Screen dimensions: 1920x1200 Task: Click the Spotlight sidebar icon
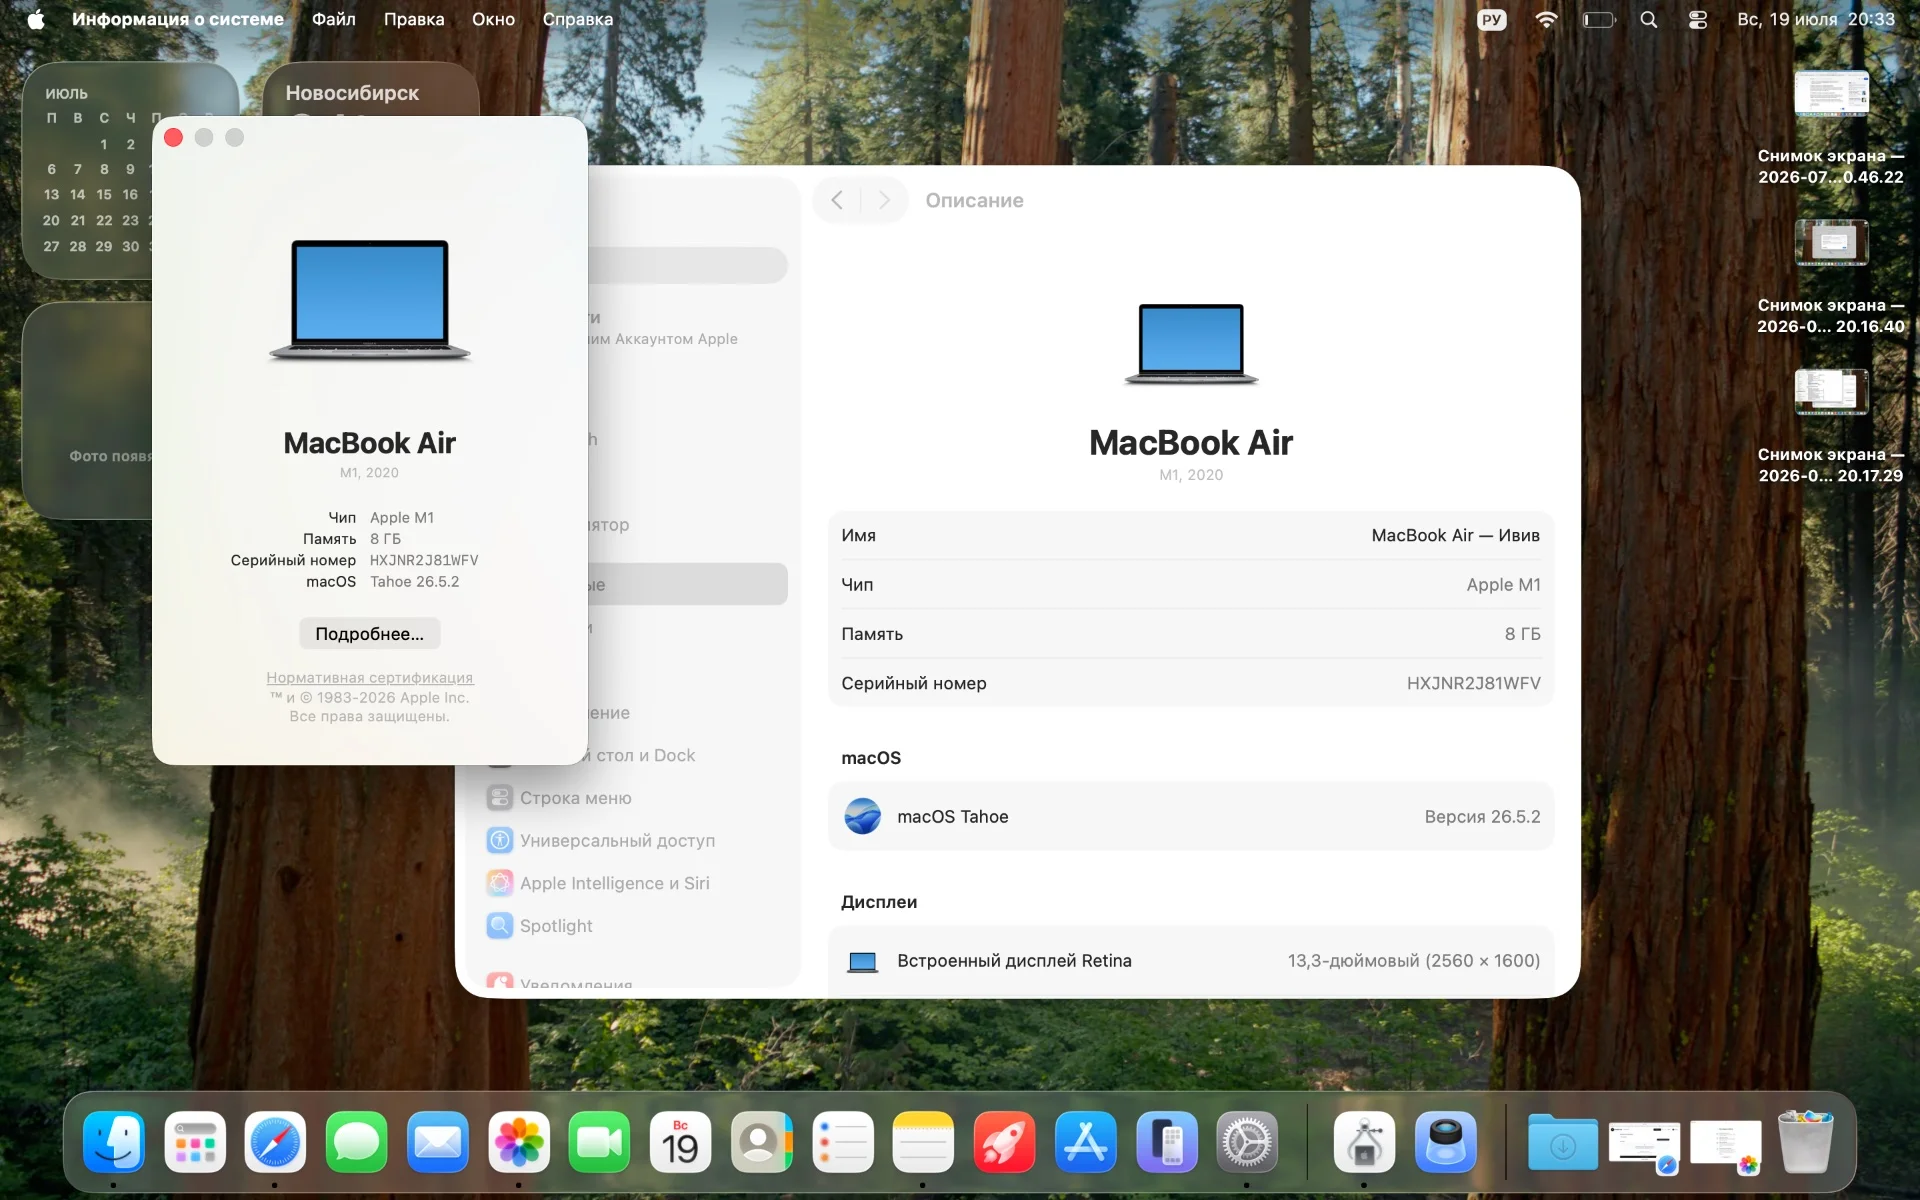coord(500,926)
